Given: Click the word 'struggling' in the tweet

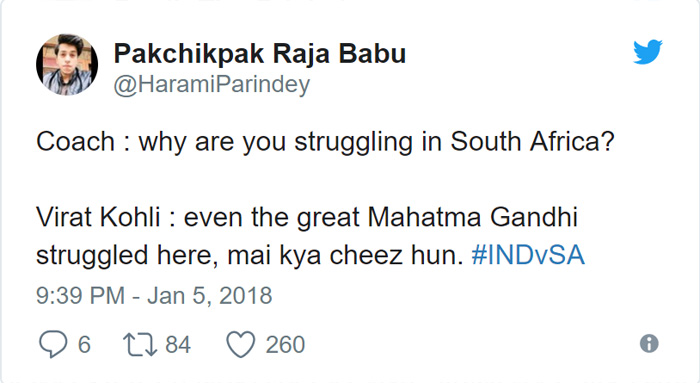Looking at the screenshot, I should (x=353, y=143).
